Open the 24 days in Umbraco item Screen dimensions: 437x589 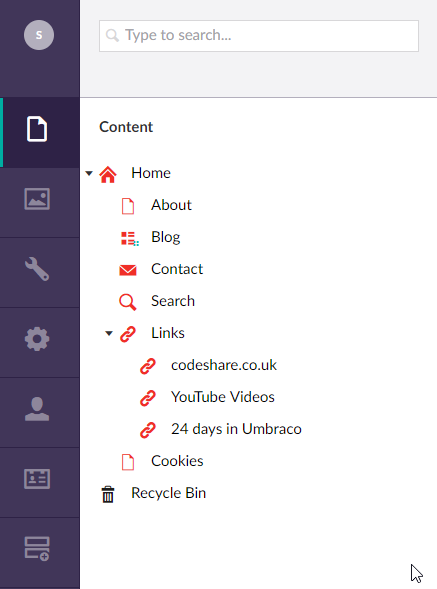pyautogui.click(x=236, y=429)
